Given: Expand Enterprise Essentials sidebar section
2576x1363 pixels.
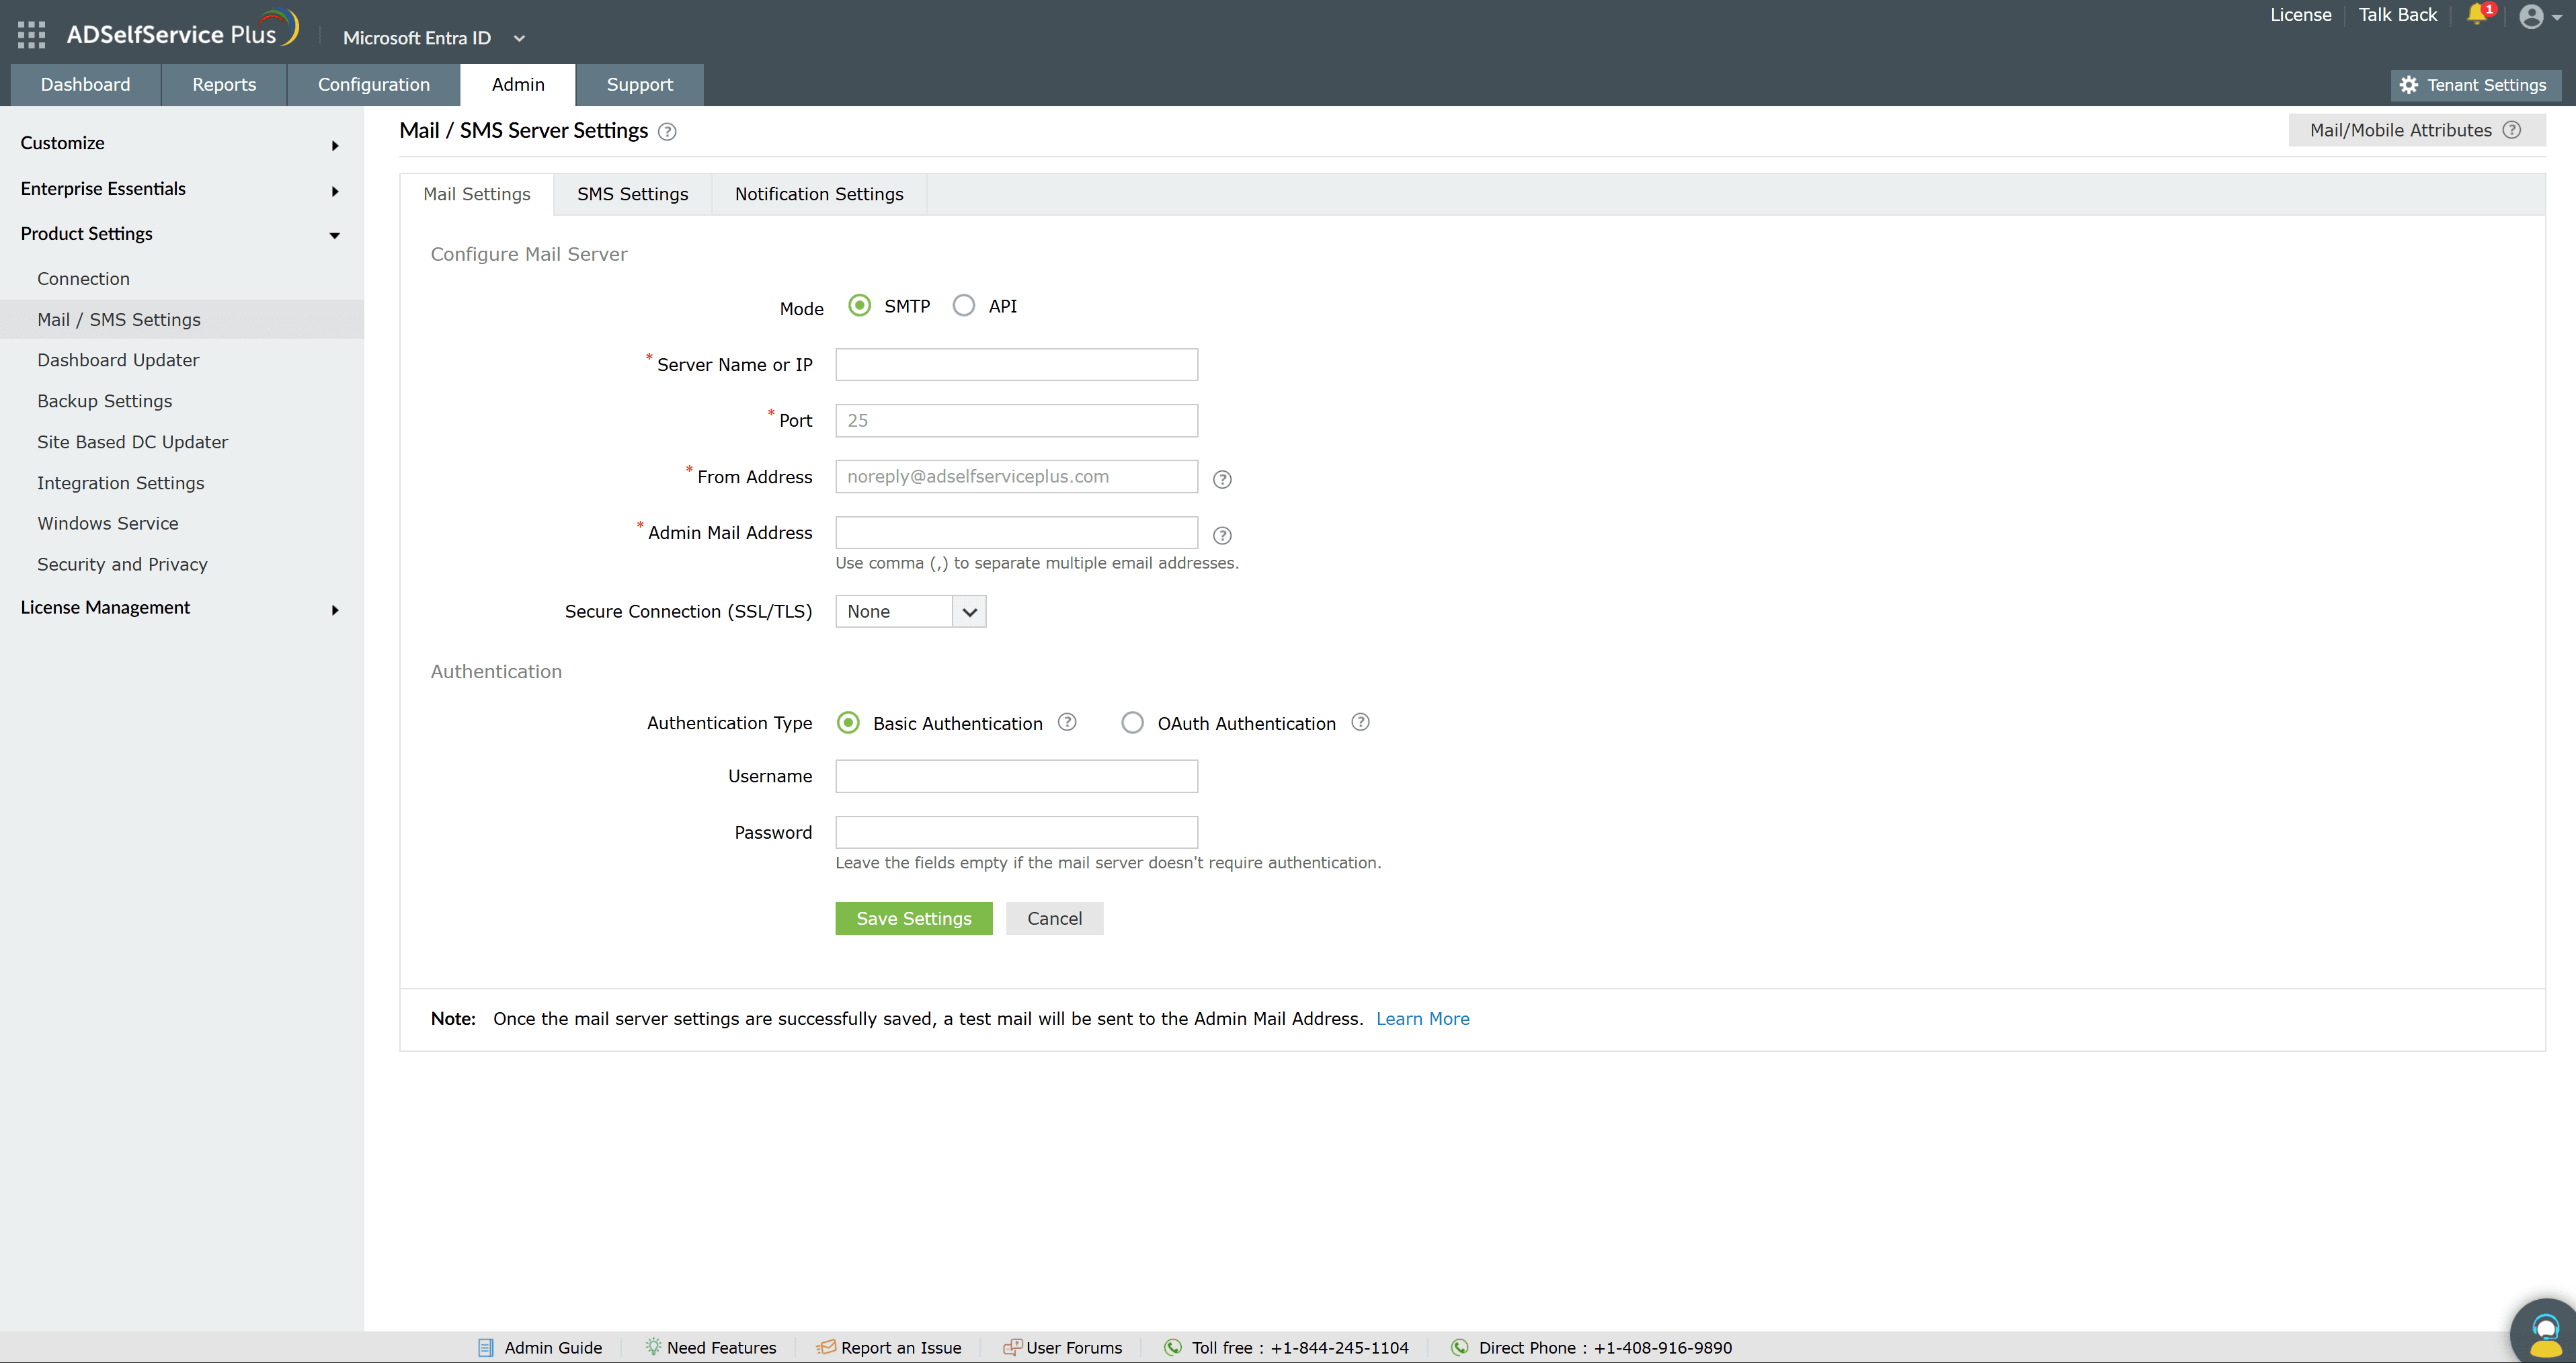Looking at the screenshot, I should [x=182, y=189].
